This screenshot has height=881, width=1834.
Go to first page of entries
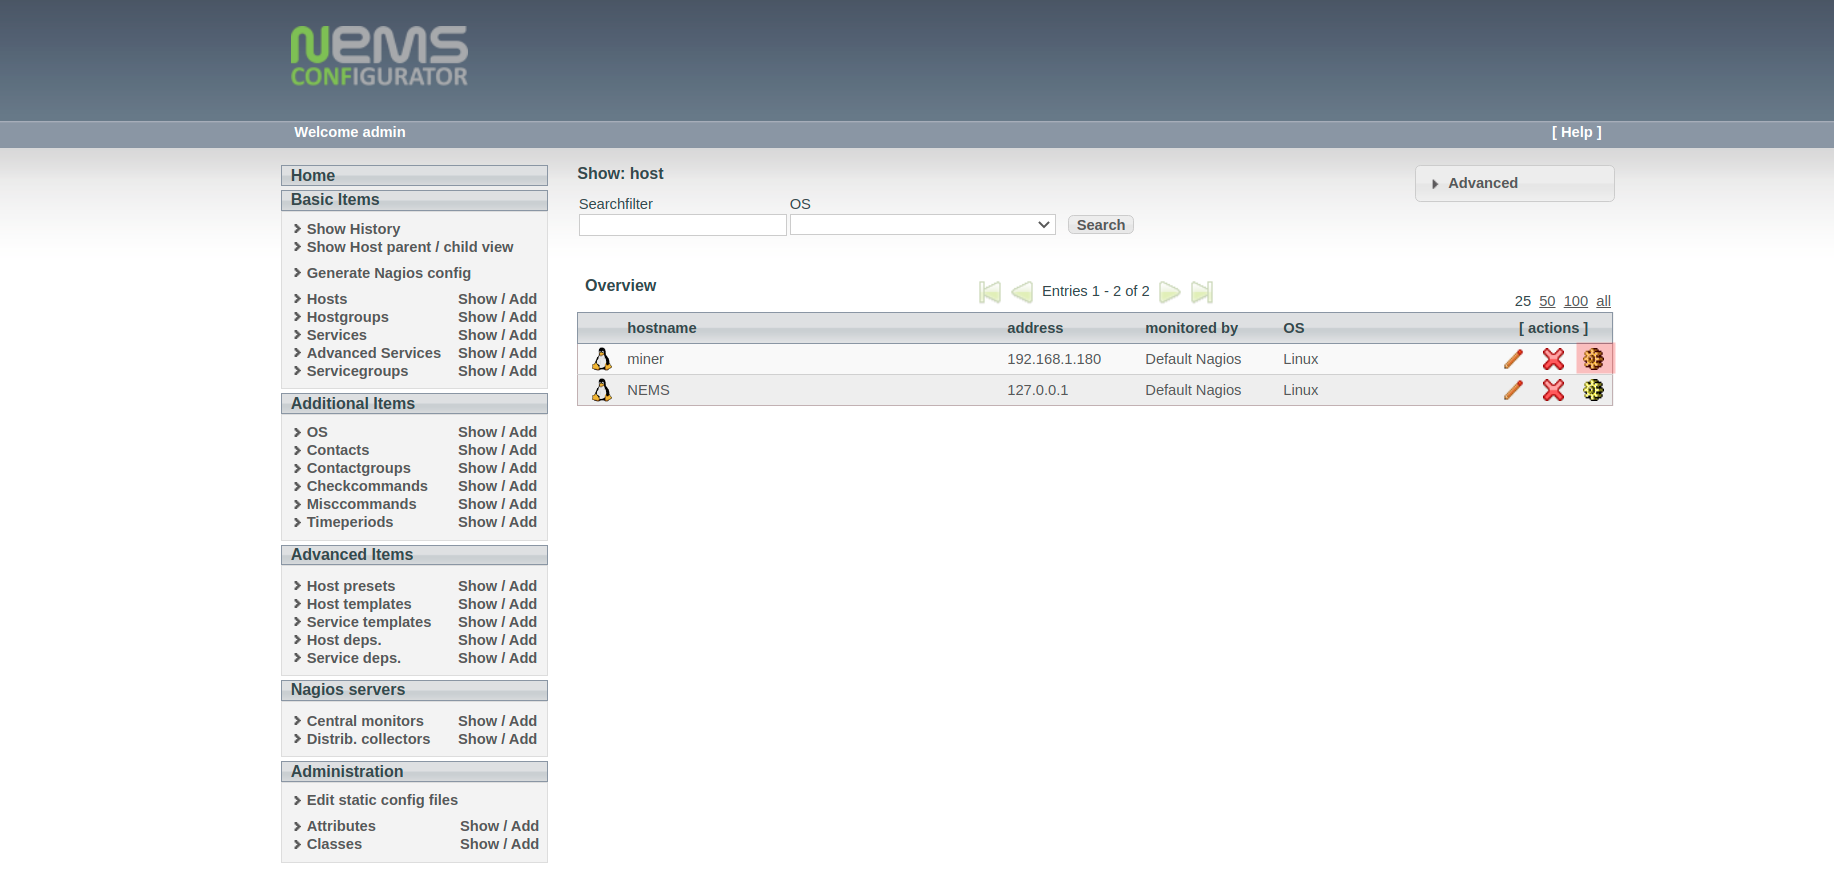coord(990,292)
